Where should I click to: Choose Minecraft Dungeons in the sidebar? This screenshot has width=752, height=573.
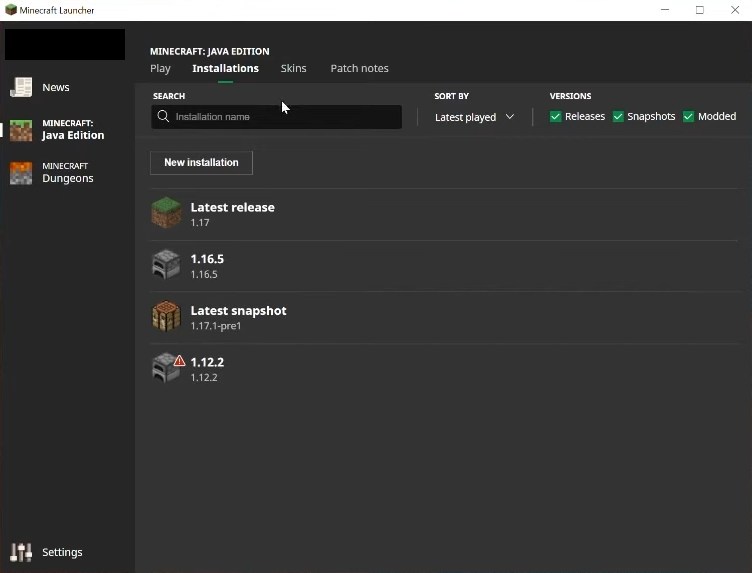[68, 173]
